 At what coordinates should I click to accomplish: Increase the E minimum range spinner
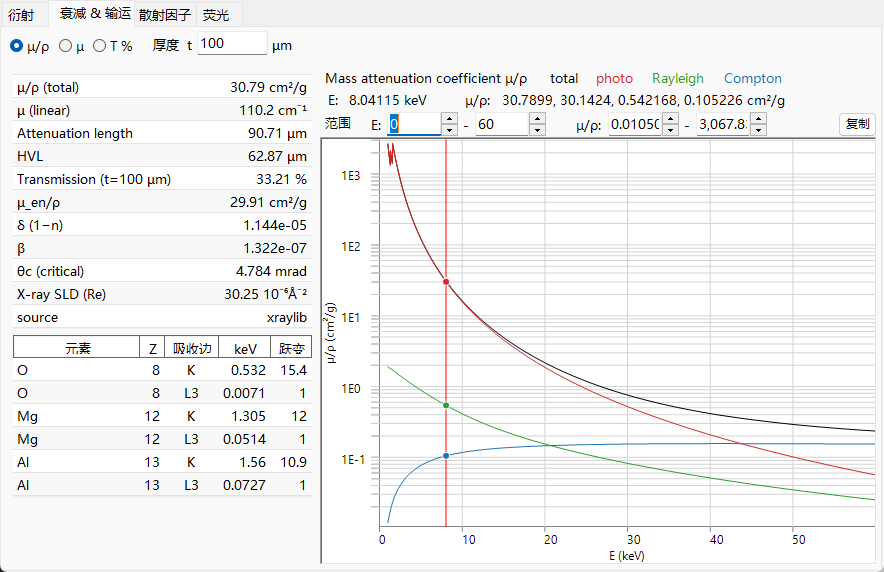(449, 119)
